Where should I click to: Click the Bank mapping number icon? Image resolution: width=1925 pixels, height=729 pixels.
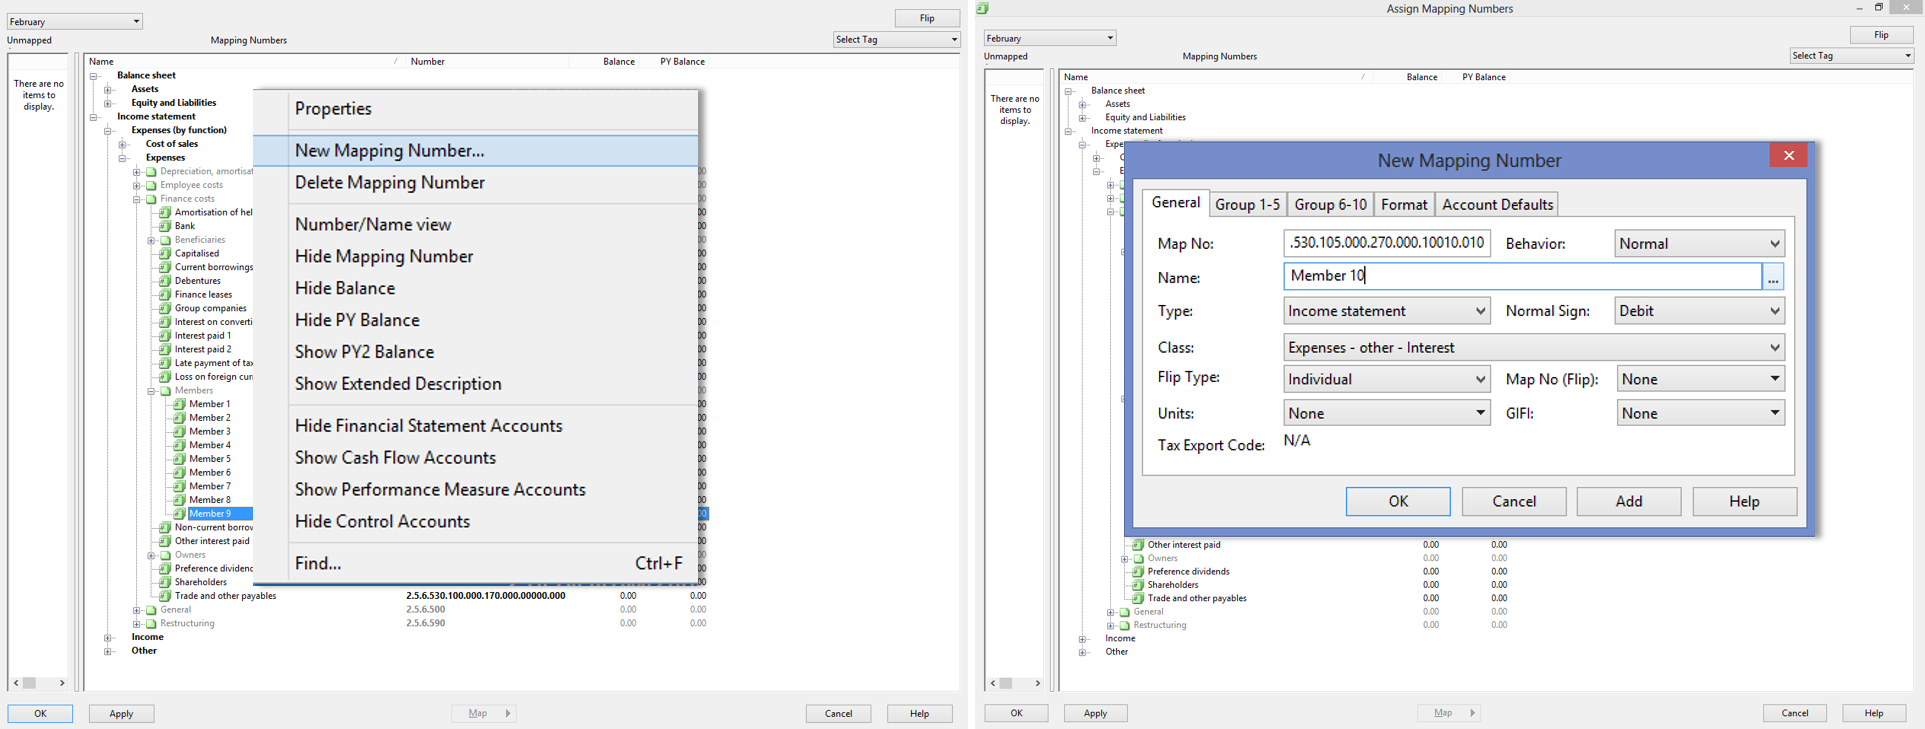pyautogui.click(x=165, y=226)
